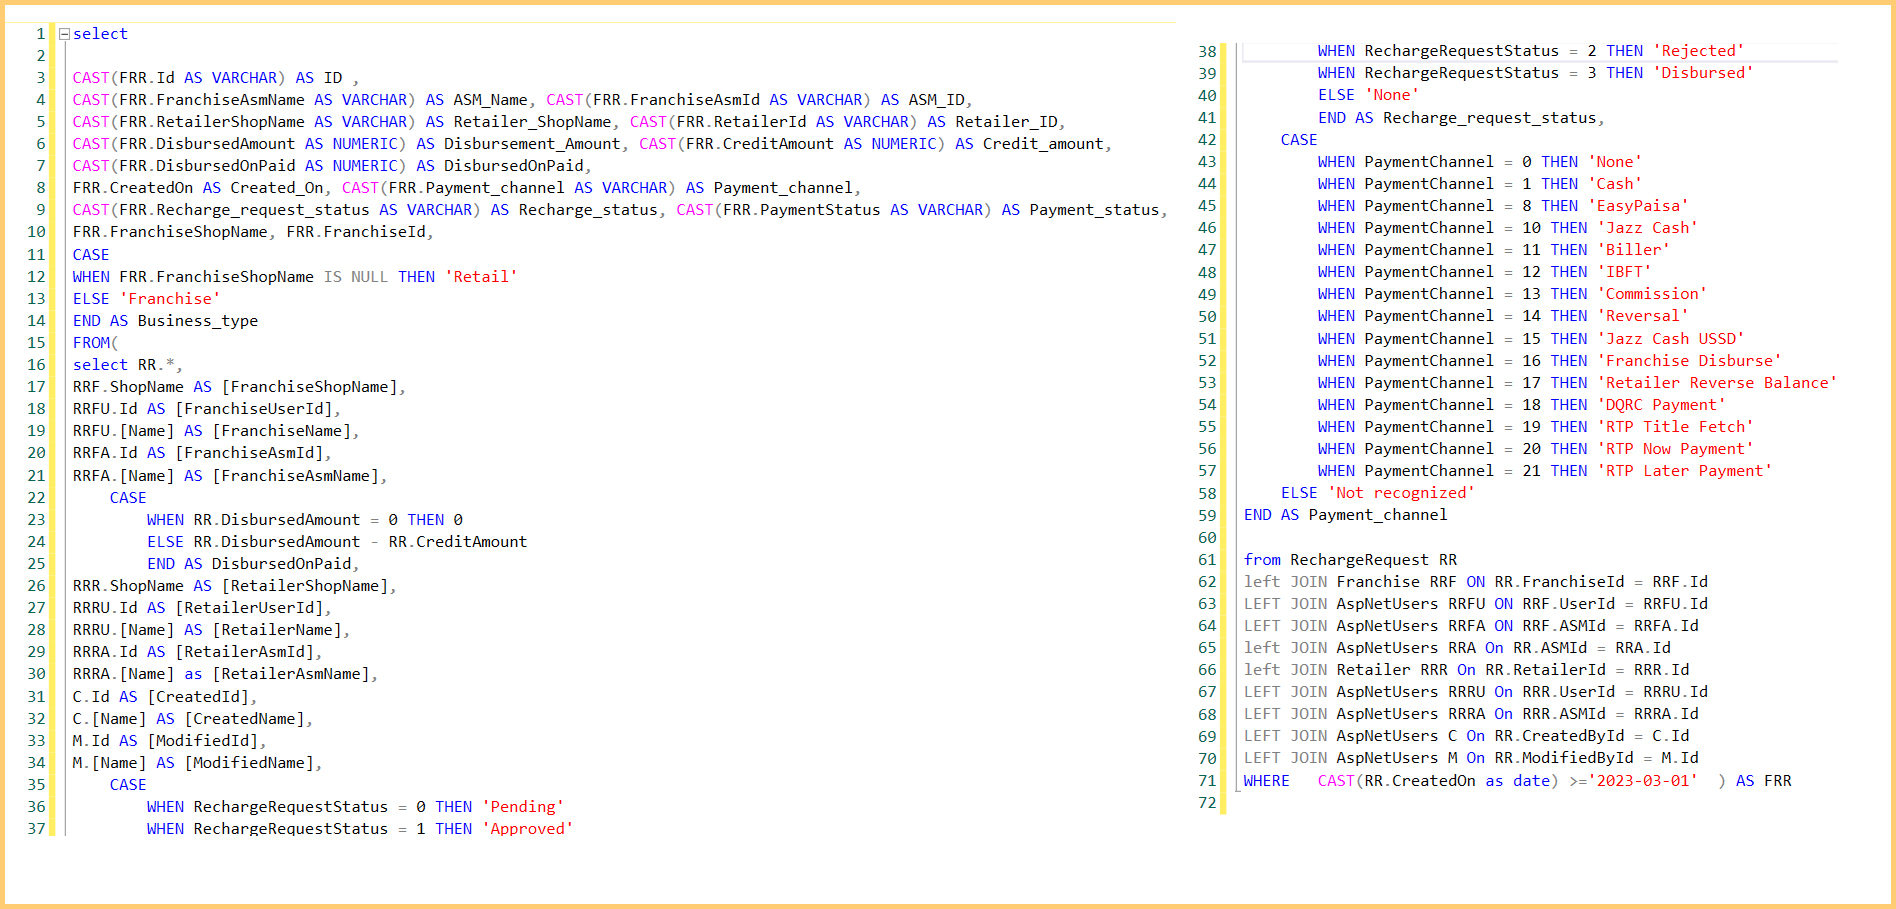Place cursor on the 'Retail' string literal
The height and width of the screenshot is (909, 1896).
(x=481, y=277)
